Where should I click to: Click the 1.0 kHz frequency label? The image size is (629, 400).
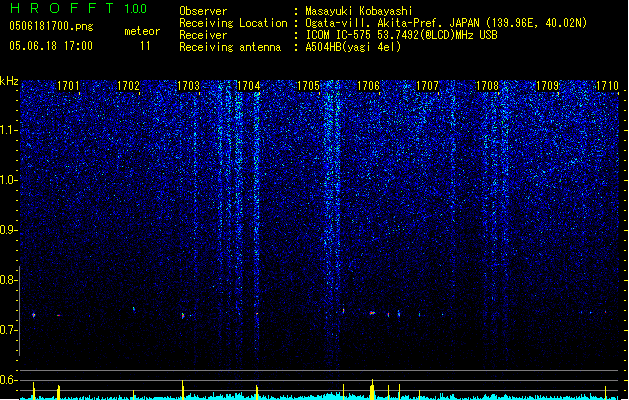click(8, 180)
